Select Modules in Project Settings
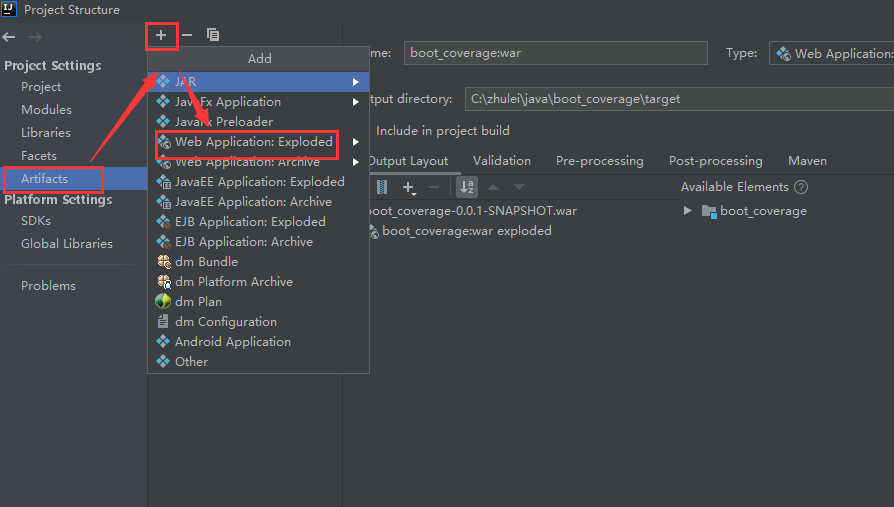This screenshot has width=894, height=507. point(46,110)
